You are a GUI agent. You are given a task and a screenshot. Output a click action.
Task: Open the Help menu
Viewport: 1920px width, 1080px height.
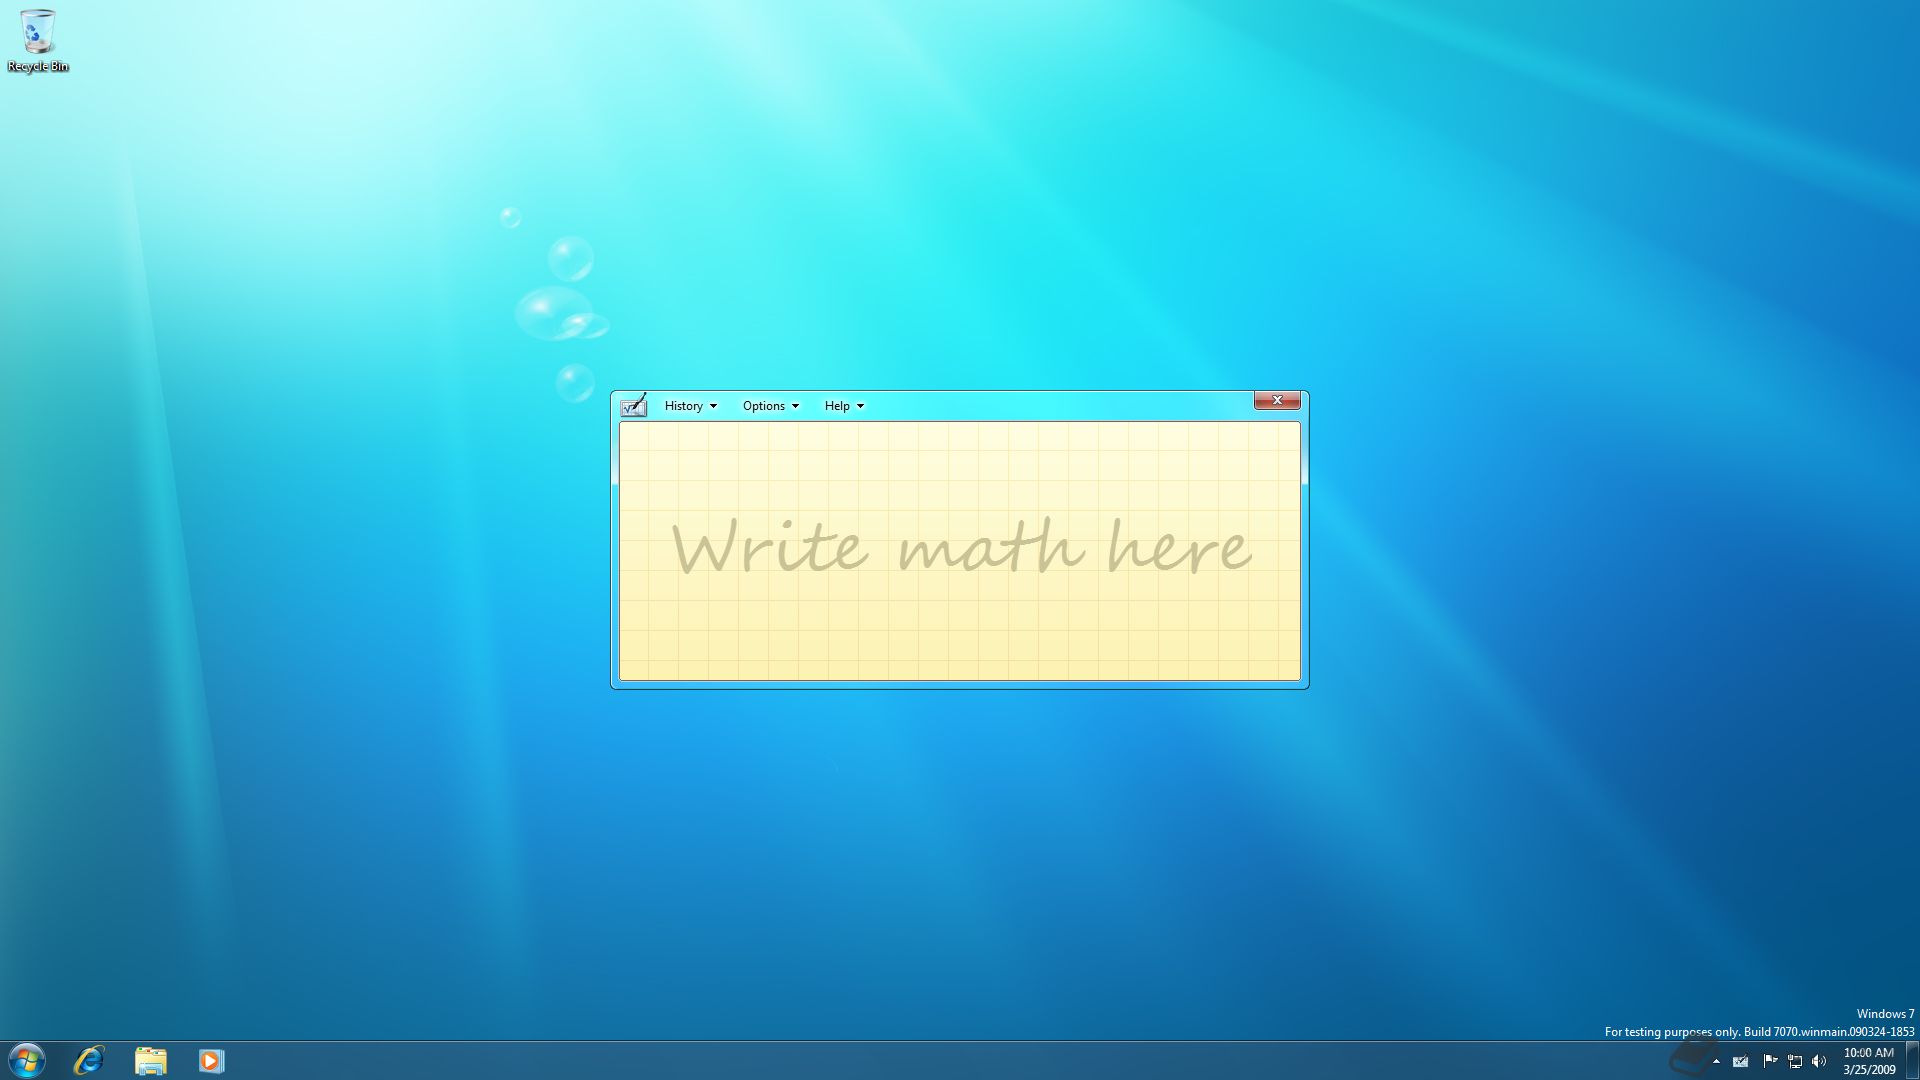[844, 406]
